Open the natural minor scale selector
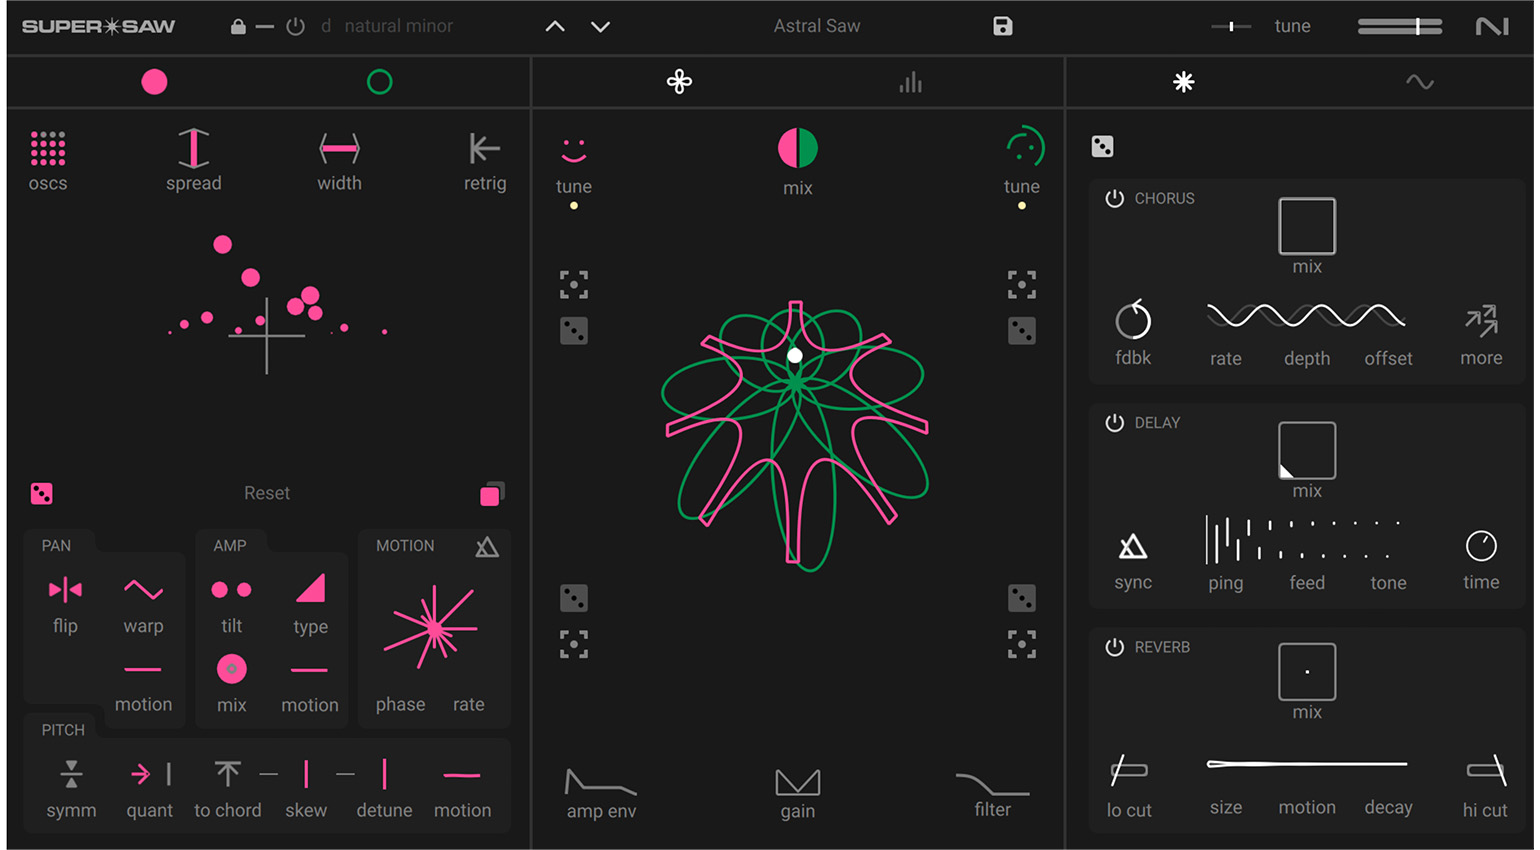The height and width of the screenshot is (850, 1540). pos(399,26)
